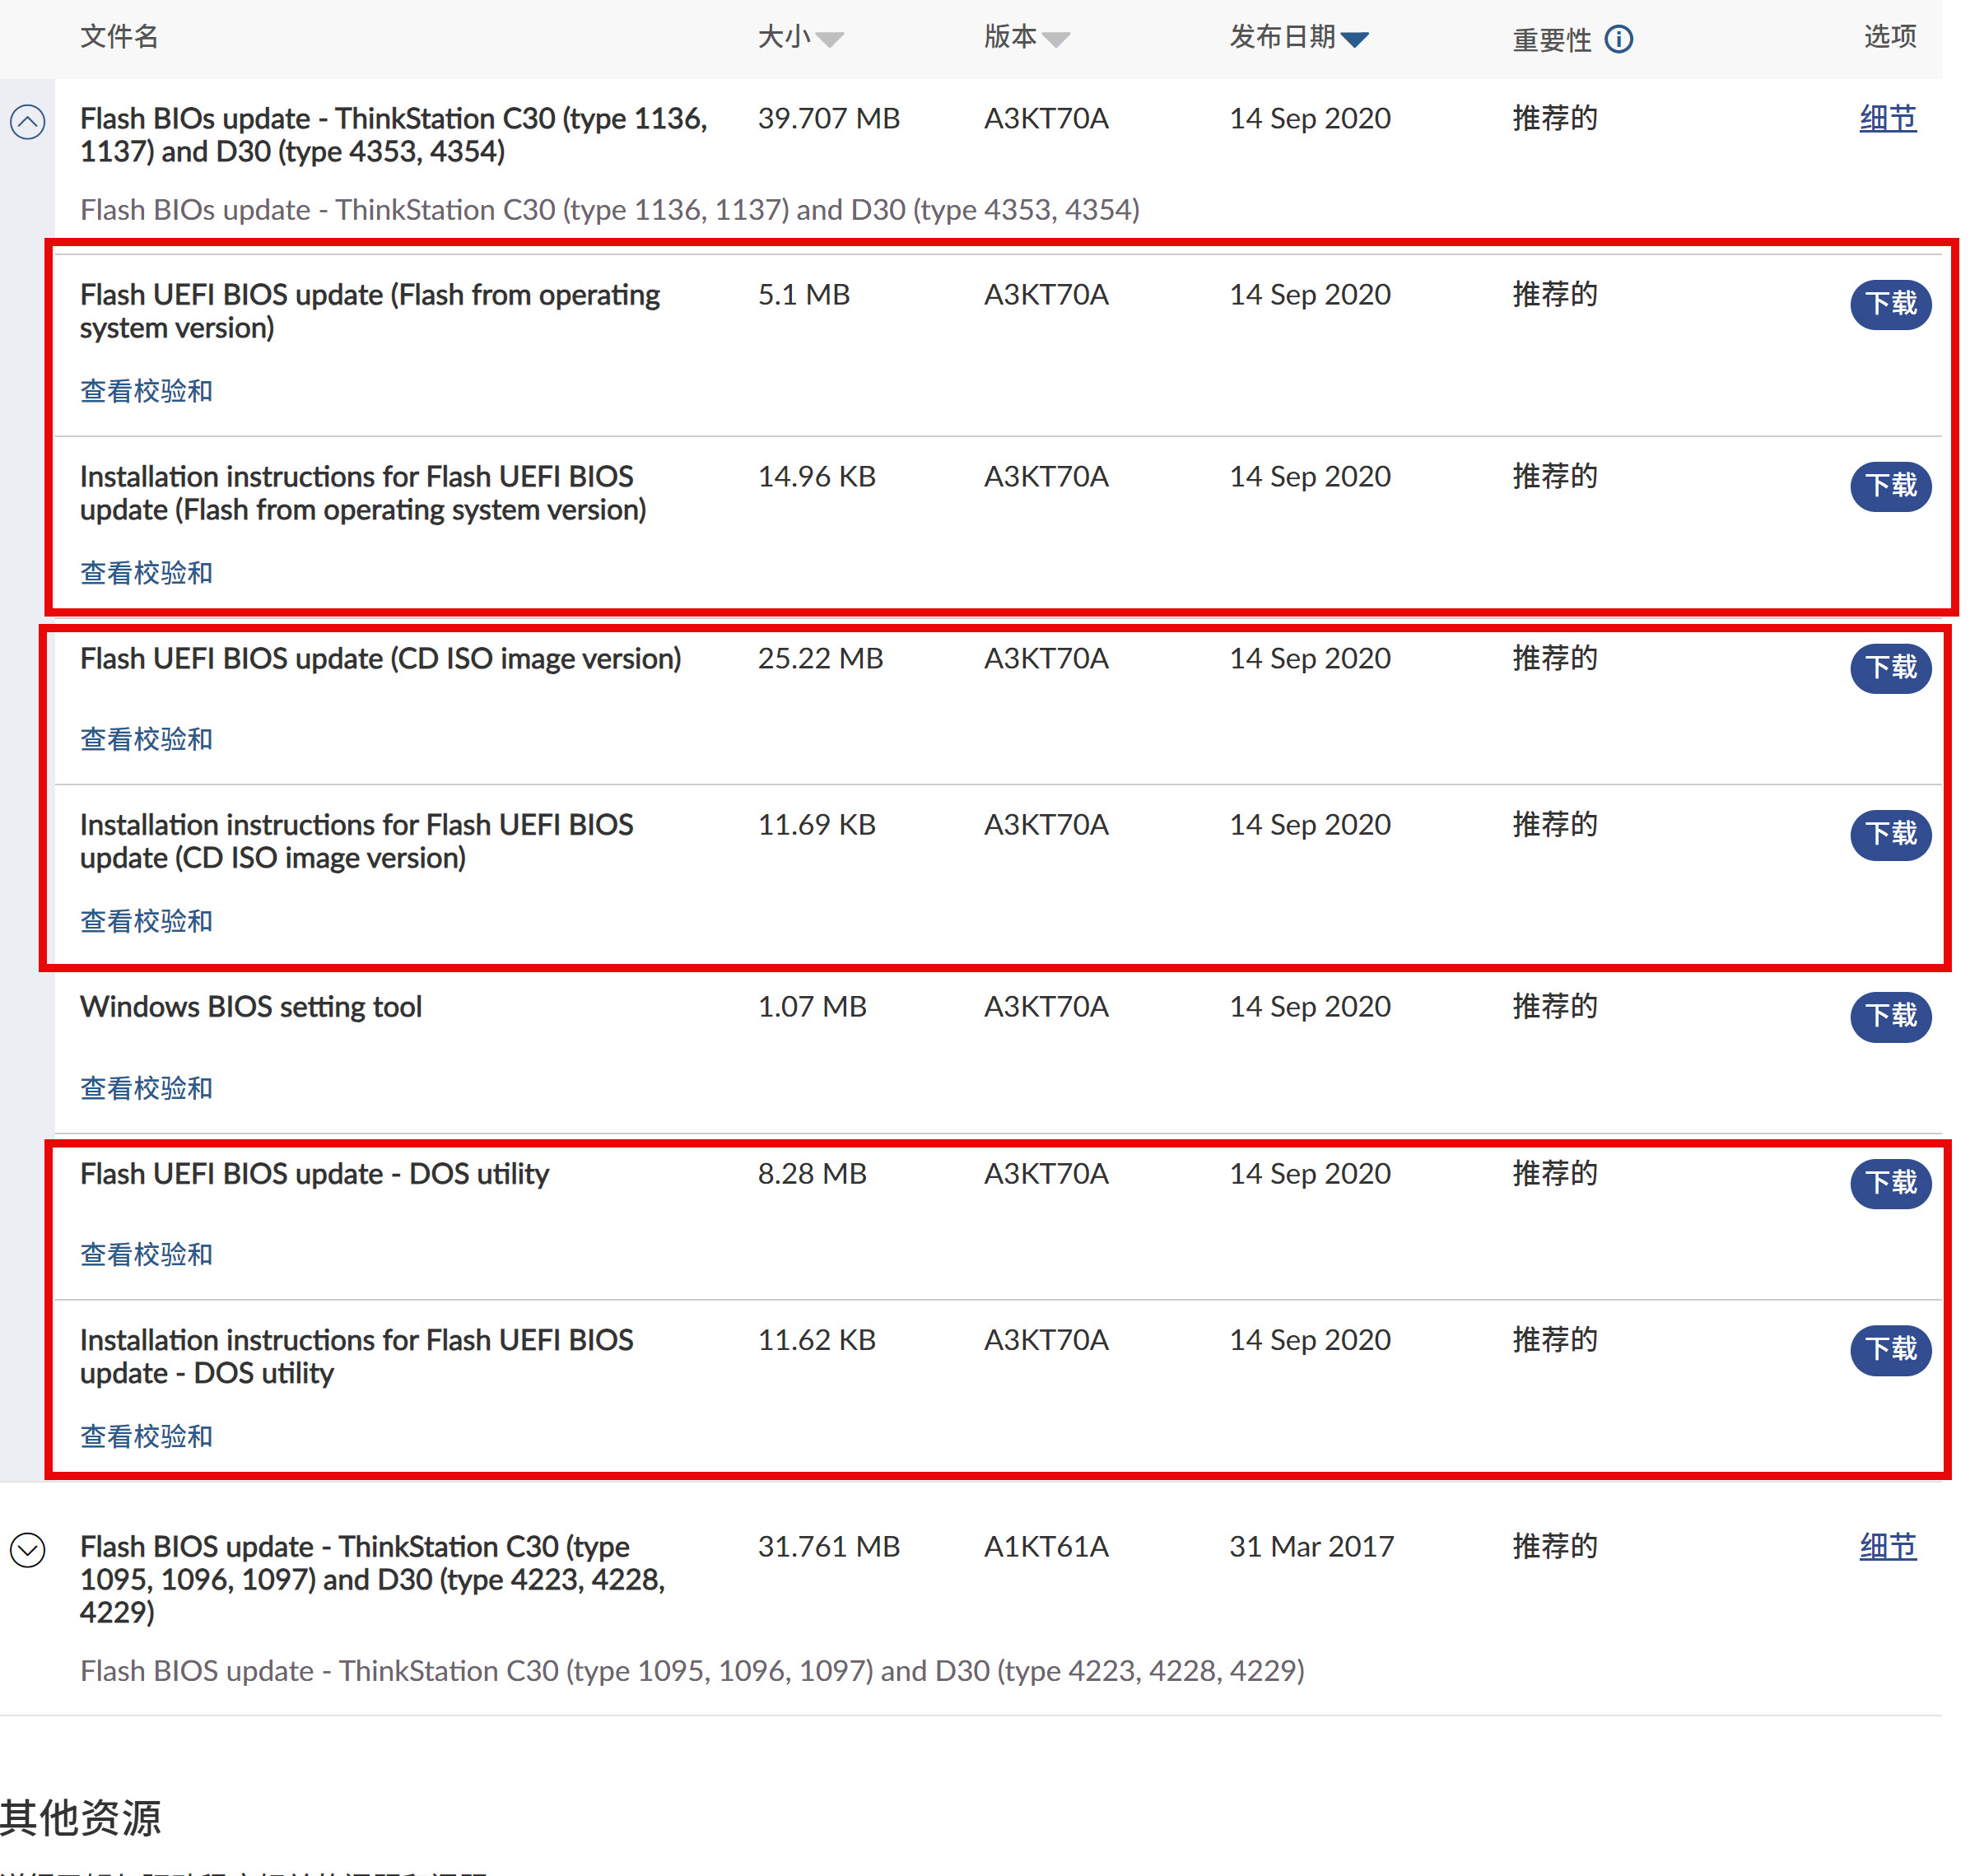1984x1876 pixels.
Task: Click the 选项 column header
Action: click(x=1889, y=37)
